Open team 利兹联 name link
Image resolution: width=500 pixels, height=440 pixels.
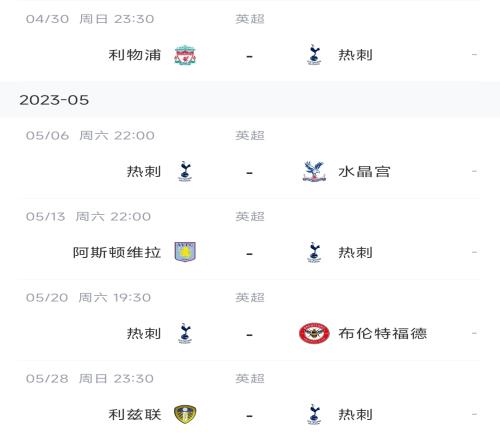pos(135,414)
